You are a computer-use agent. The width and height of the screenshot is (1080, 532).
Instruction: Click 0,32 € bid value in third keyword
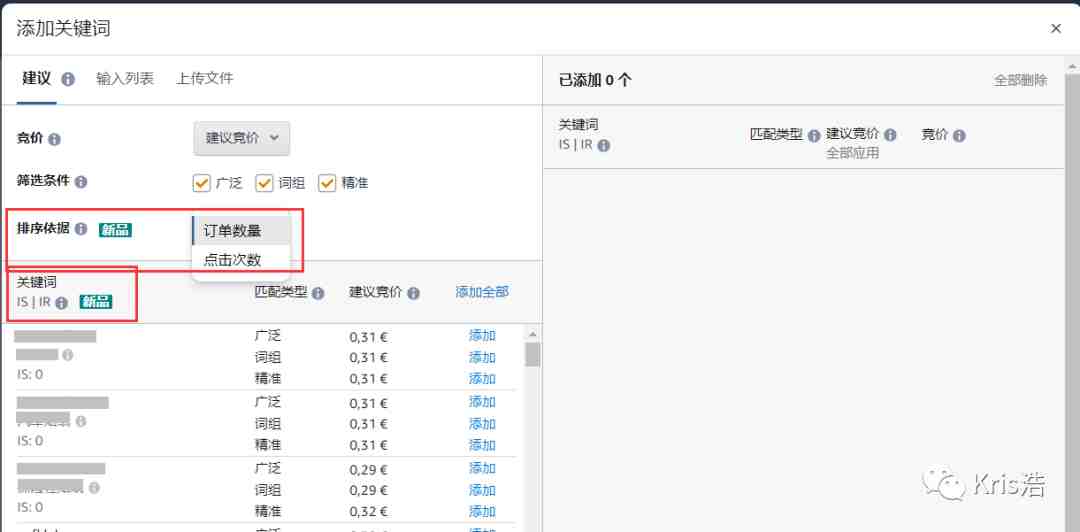click(x=368, y=512)
